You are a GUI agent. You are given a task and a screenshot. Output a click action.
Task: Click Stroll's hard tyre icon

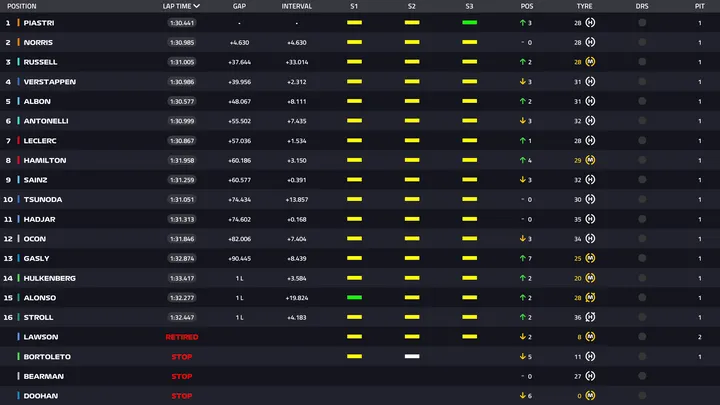click(x=590, y=317)
